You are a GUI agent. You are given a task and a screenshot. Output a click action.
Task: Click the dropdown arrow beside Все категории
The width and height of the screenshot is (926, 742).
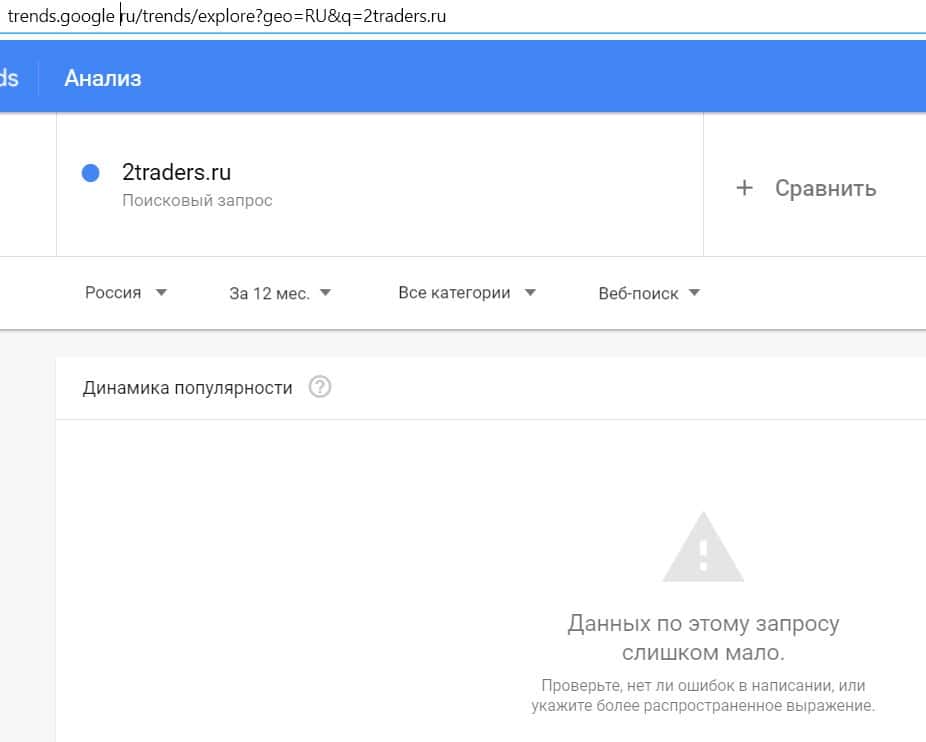(x=530, y=293)
